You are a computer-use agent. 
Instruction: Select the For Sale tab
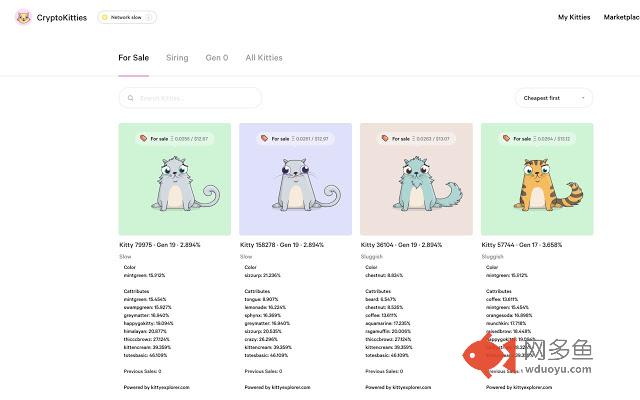(133, 58)
